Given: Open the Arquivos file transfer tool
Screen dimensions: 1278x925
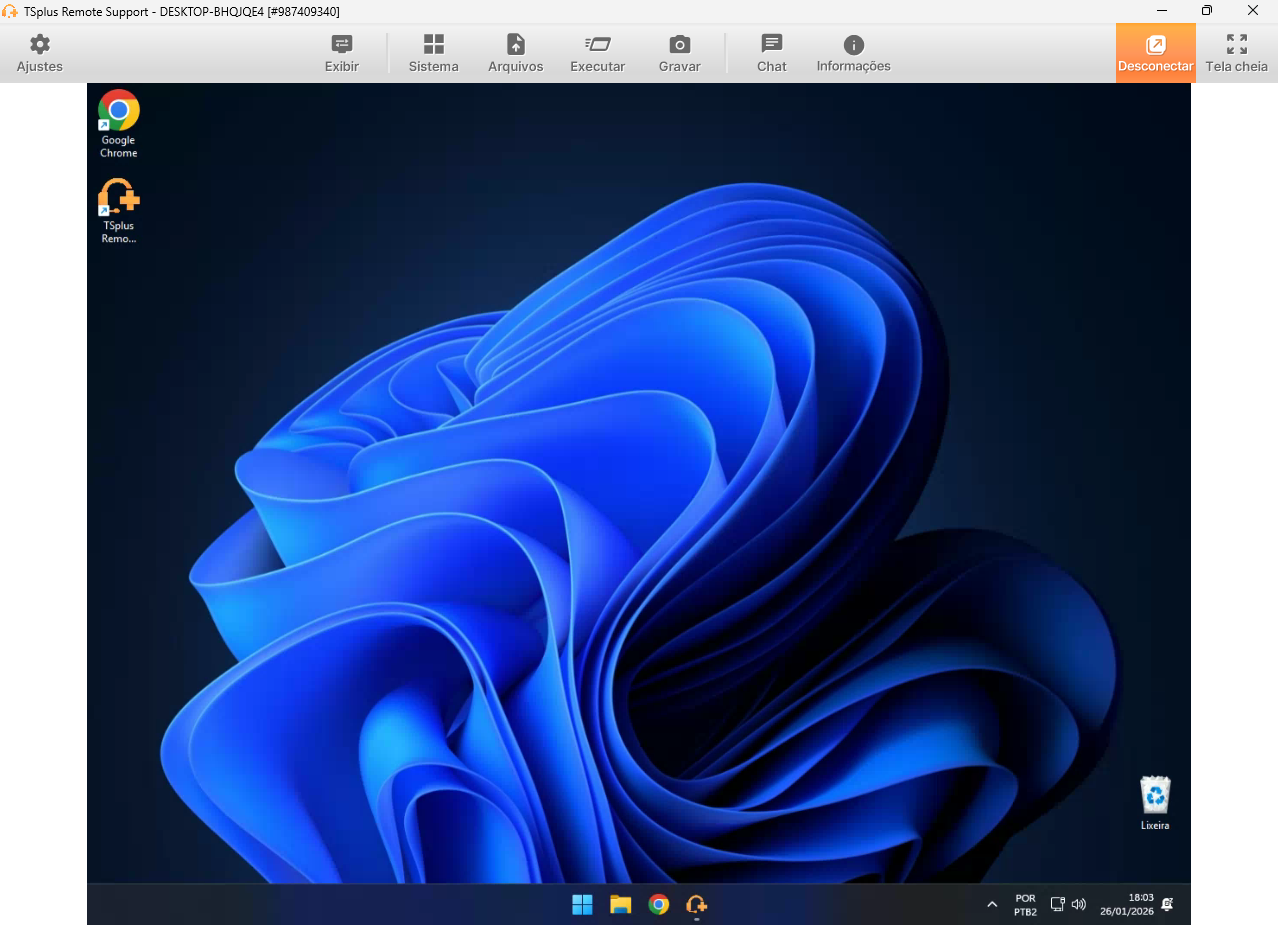Looking at the screenshot, I should pos(515,54).
